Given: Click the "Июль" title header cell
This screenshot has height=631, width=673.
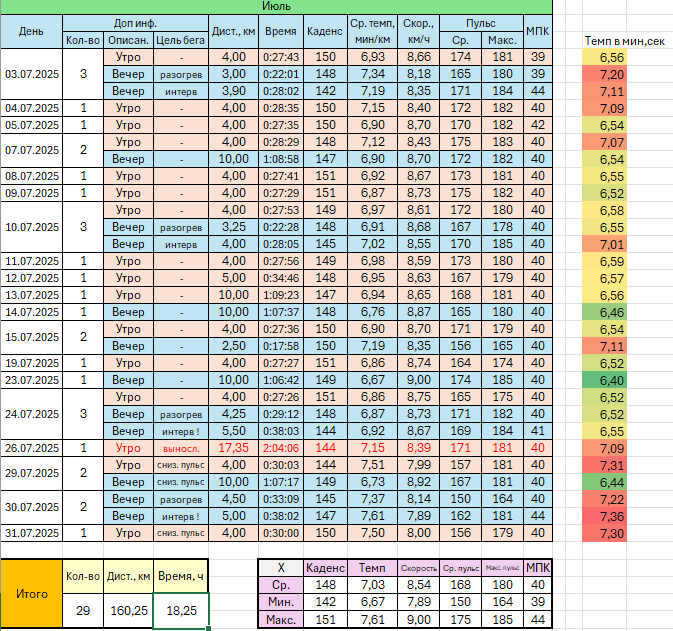Looking at the screenshot, I should tap(276, 6).
